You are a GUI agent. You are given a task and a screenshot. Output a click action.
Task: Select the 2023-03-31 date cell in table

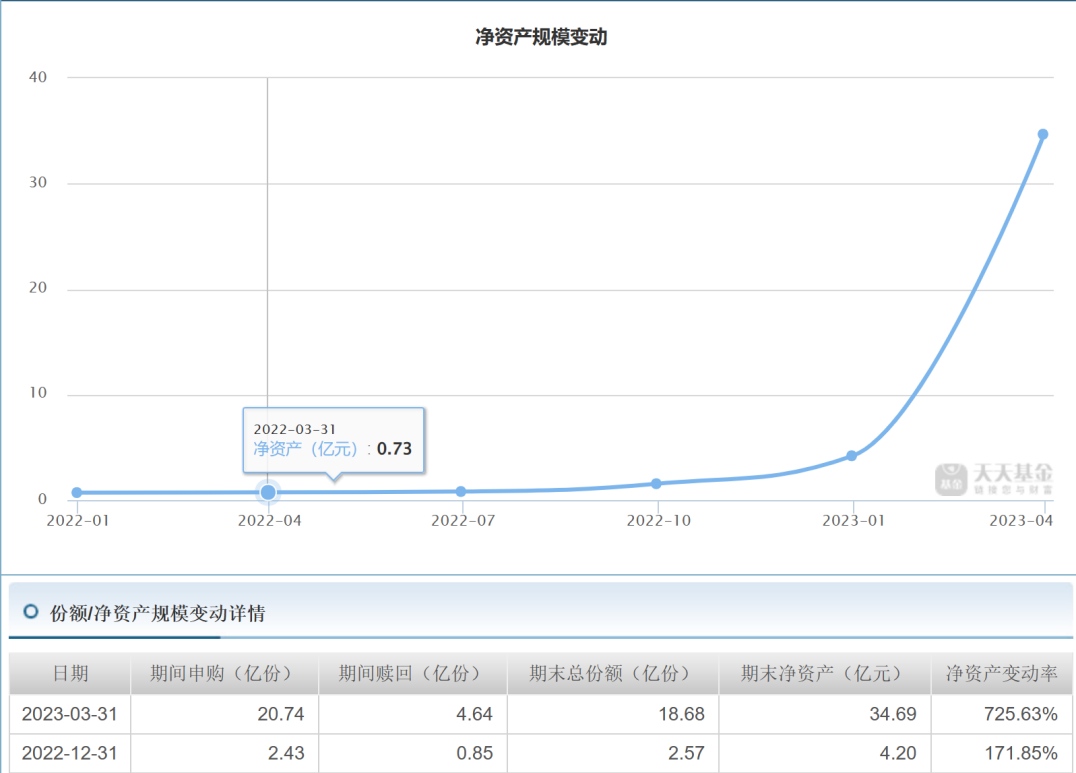point(70,714)
